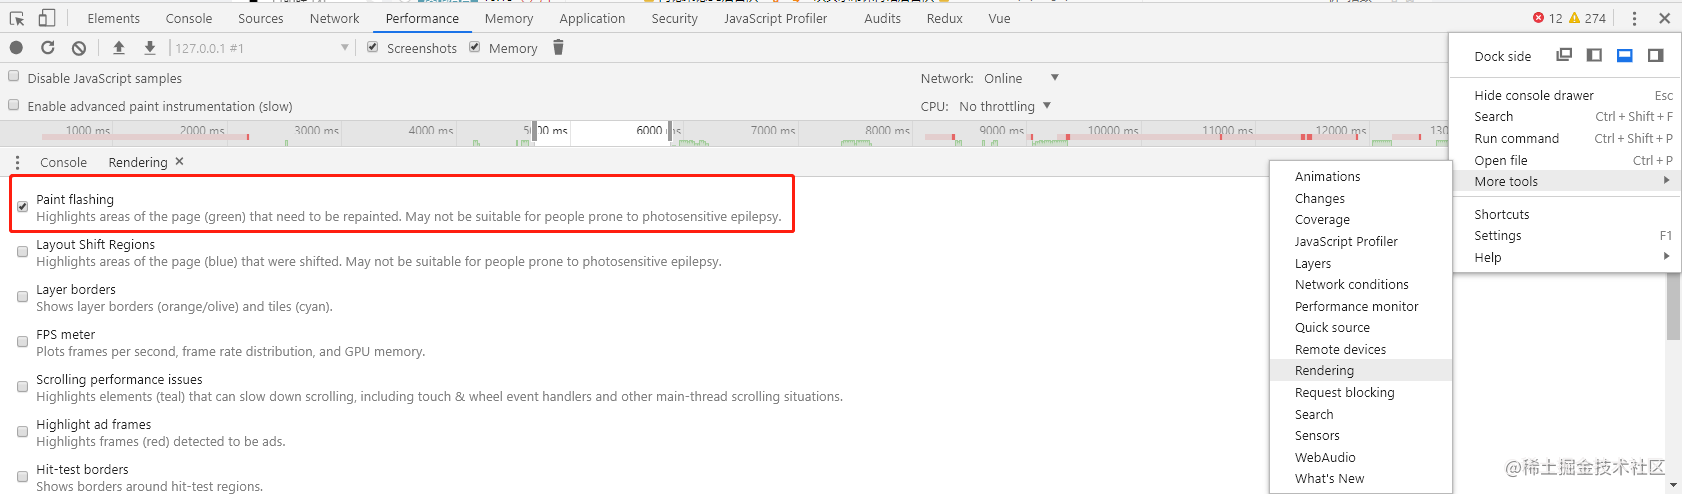The image size is (1682, 494).
Task: Enable Disable JavaScript samples checkbox
Action: 14,76
